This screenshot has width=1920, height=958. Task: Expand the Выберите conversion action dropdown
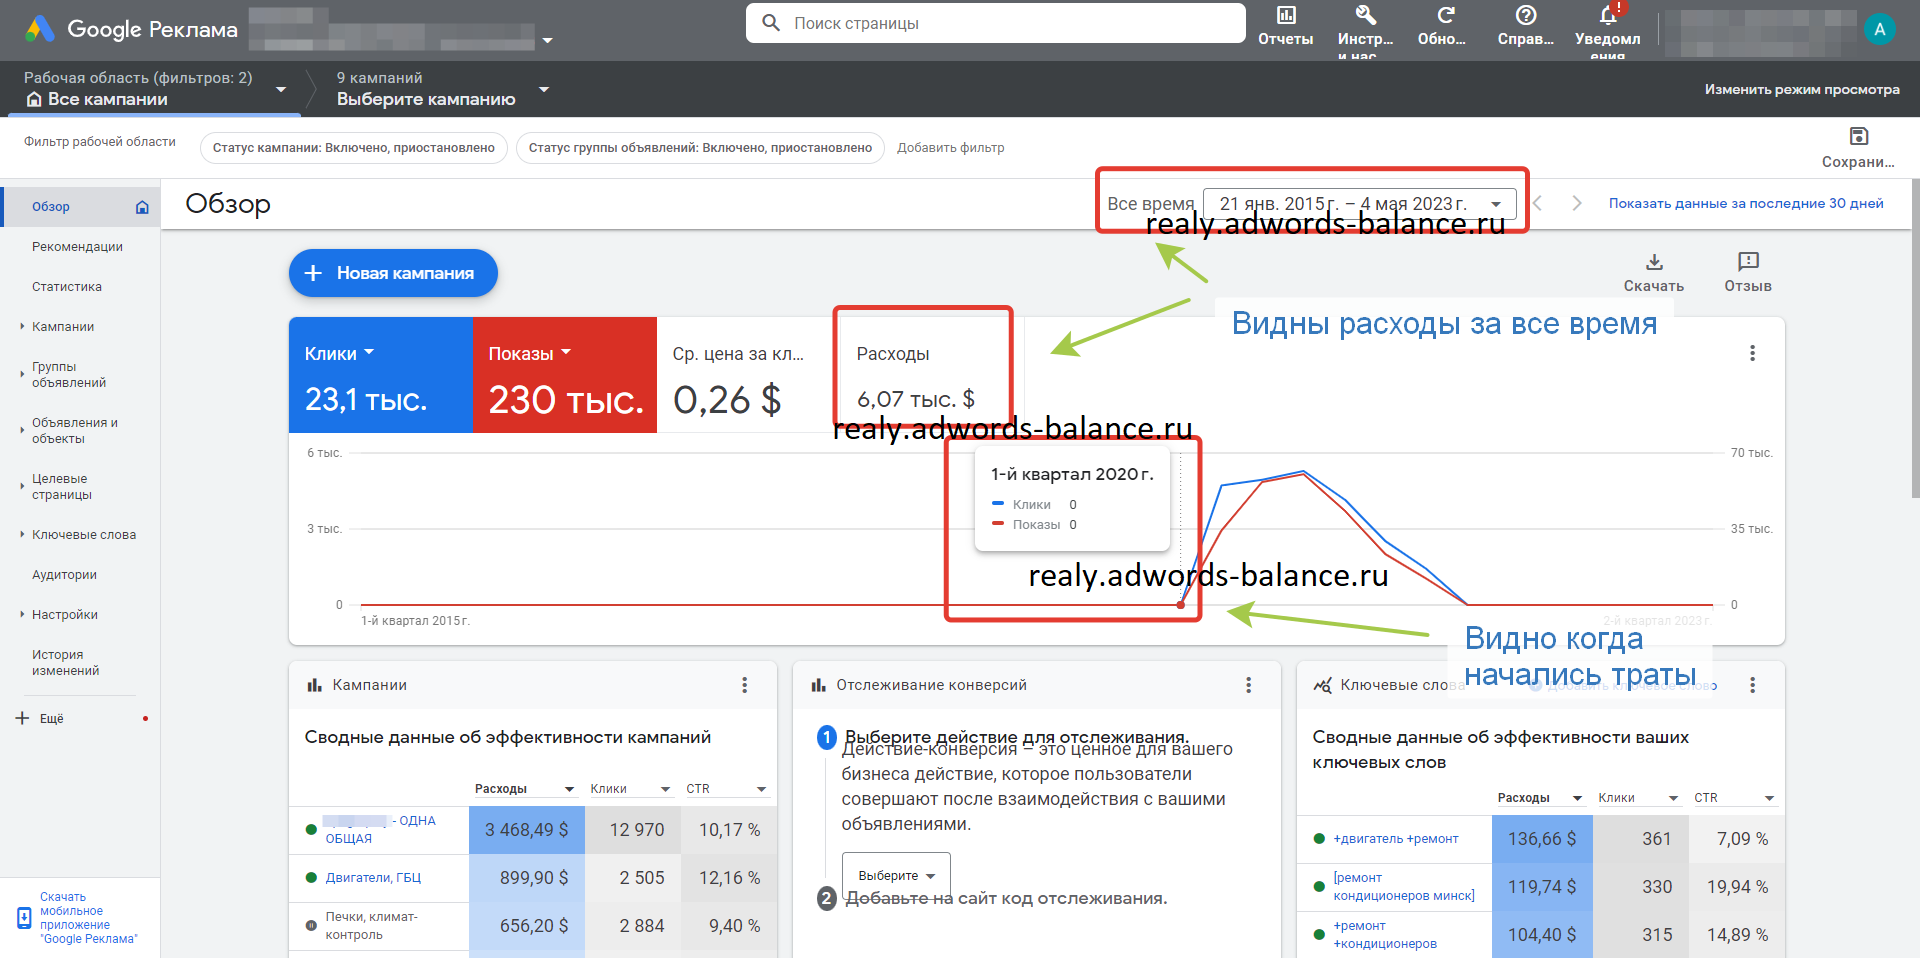click(896, 876)
